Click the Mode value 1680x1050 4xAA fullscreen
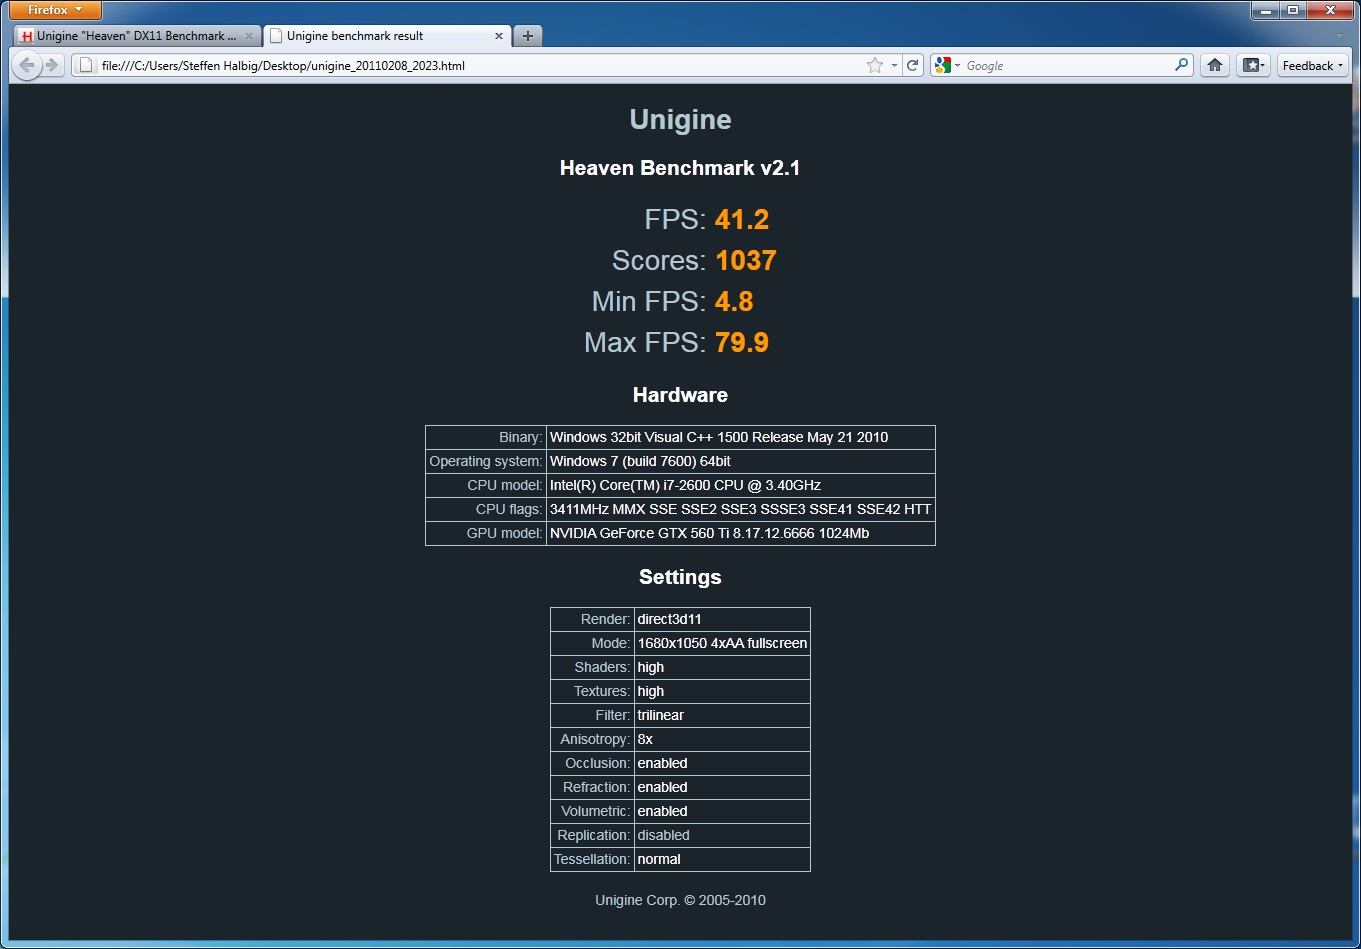Image resolution: width=1361 pixels, height=949 pixels. click(x=722, y=643)
